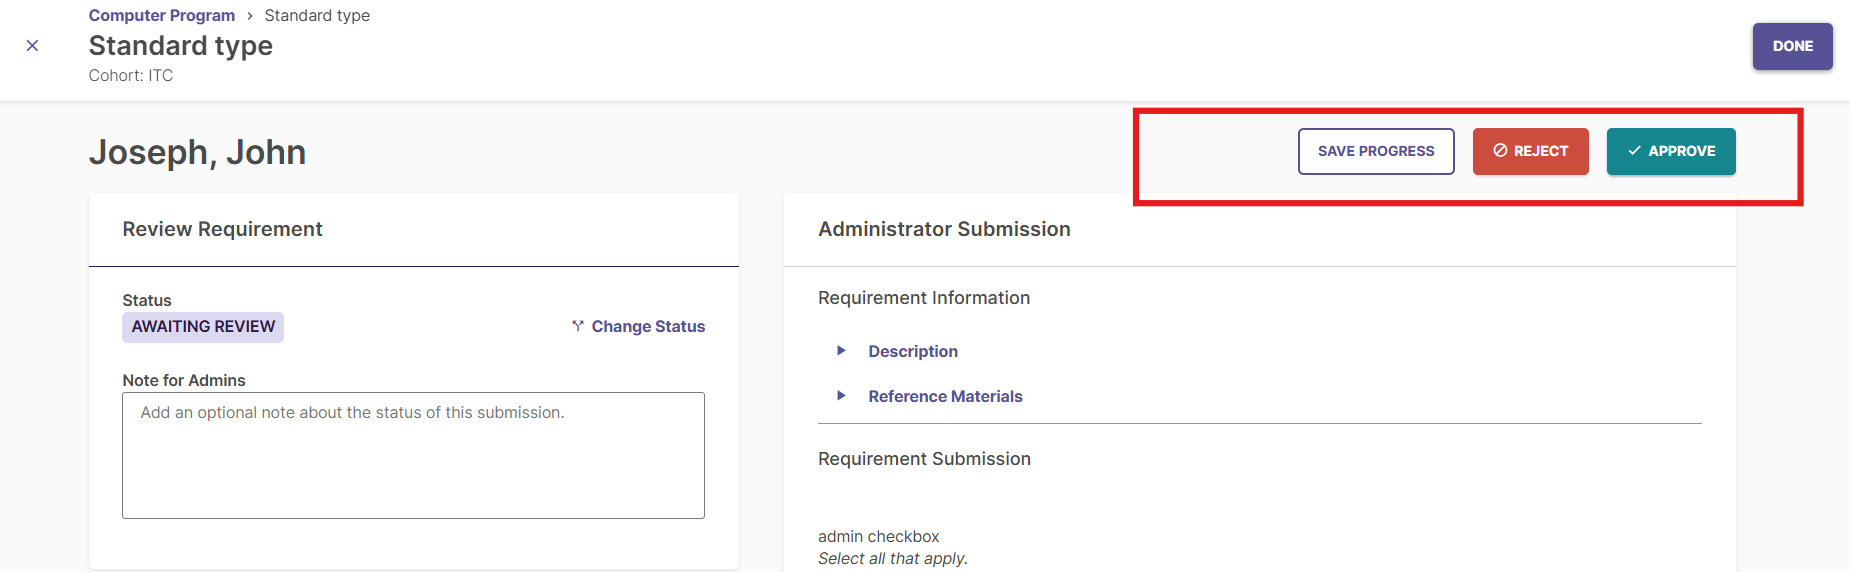Click the Administrator Submission heading
Image resolution: width=1850 pixels, height=572 pixels.
pyautogui.click(x=944, y=229)
